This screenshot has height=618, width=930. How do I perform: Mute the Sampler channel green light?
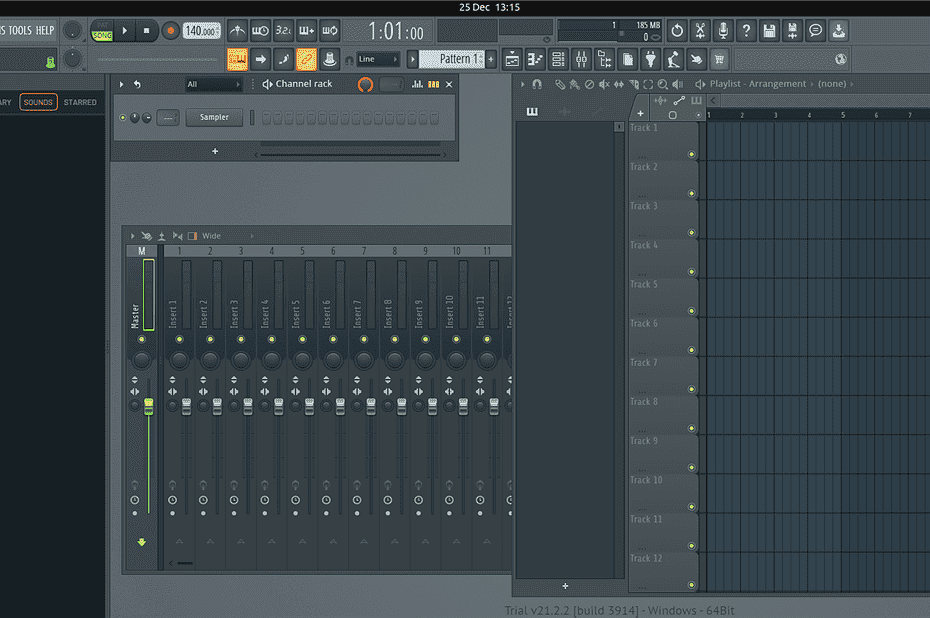pos(123,117)
